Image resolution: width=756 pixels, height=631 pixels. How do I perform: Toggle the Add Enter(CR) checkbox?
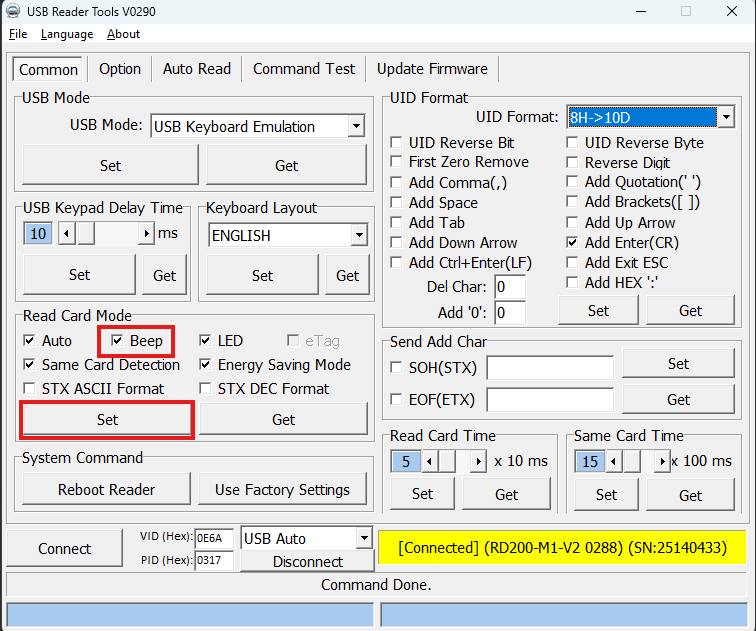coord(572,243)
